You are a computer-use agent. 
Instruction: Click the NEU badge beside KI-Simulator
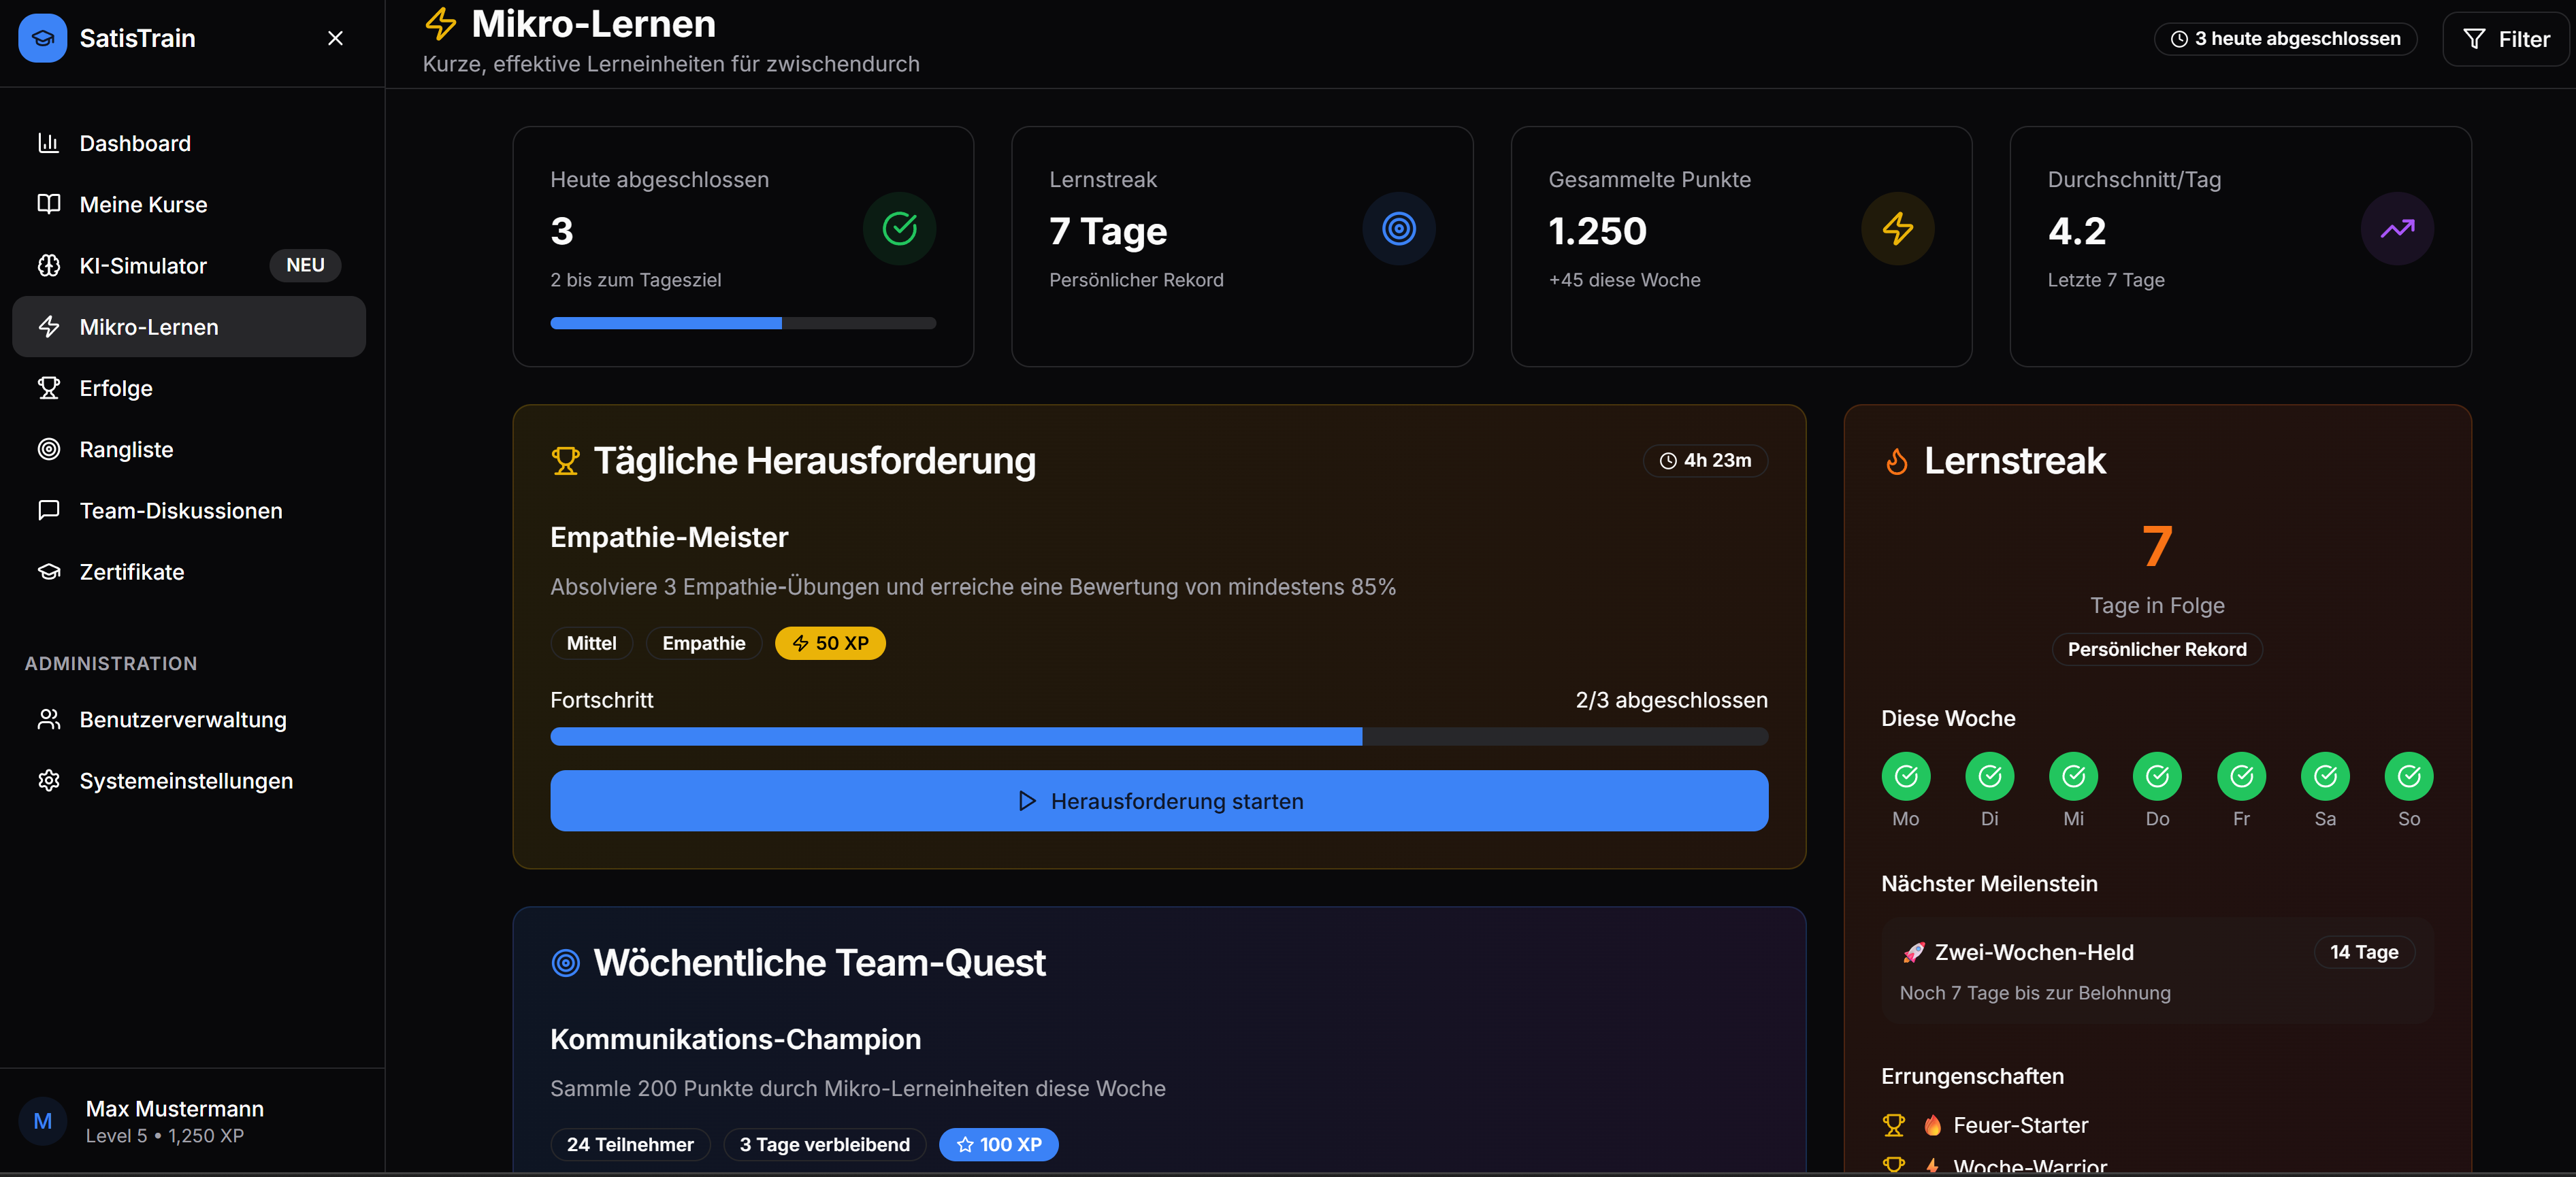click(305, 265)
